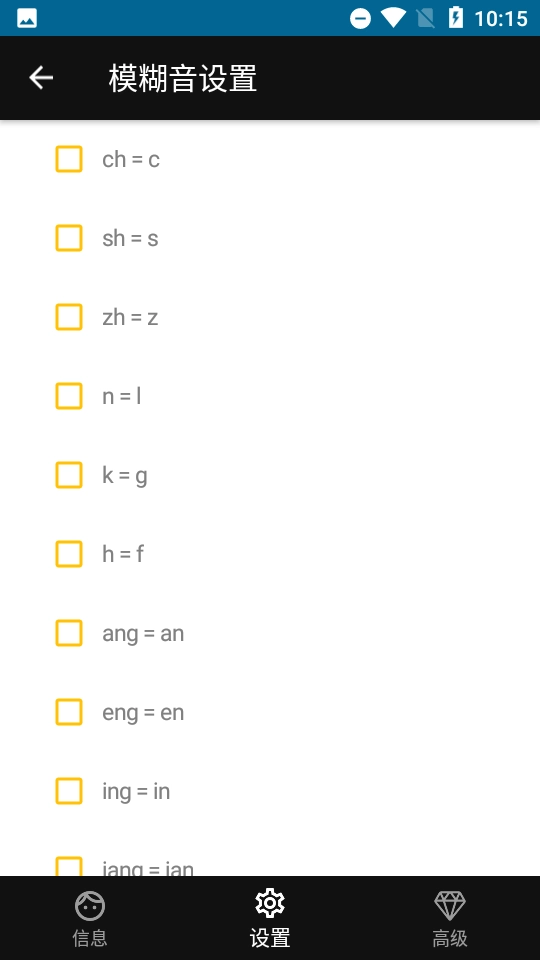Tick the k = g checkbox

click(69, 475)
